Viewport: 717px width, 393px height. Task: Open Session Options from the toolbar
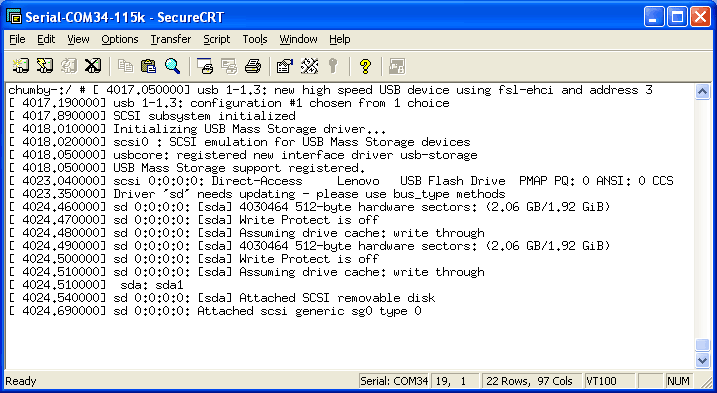click(x=284, y=66)
